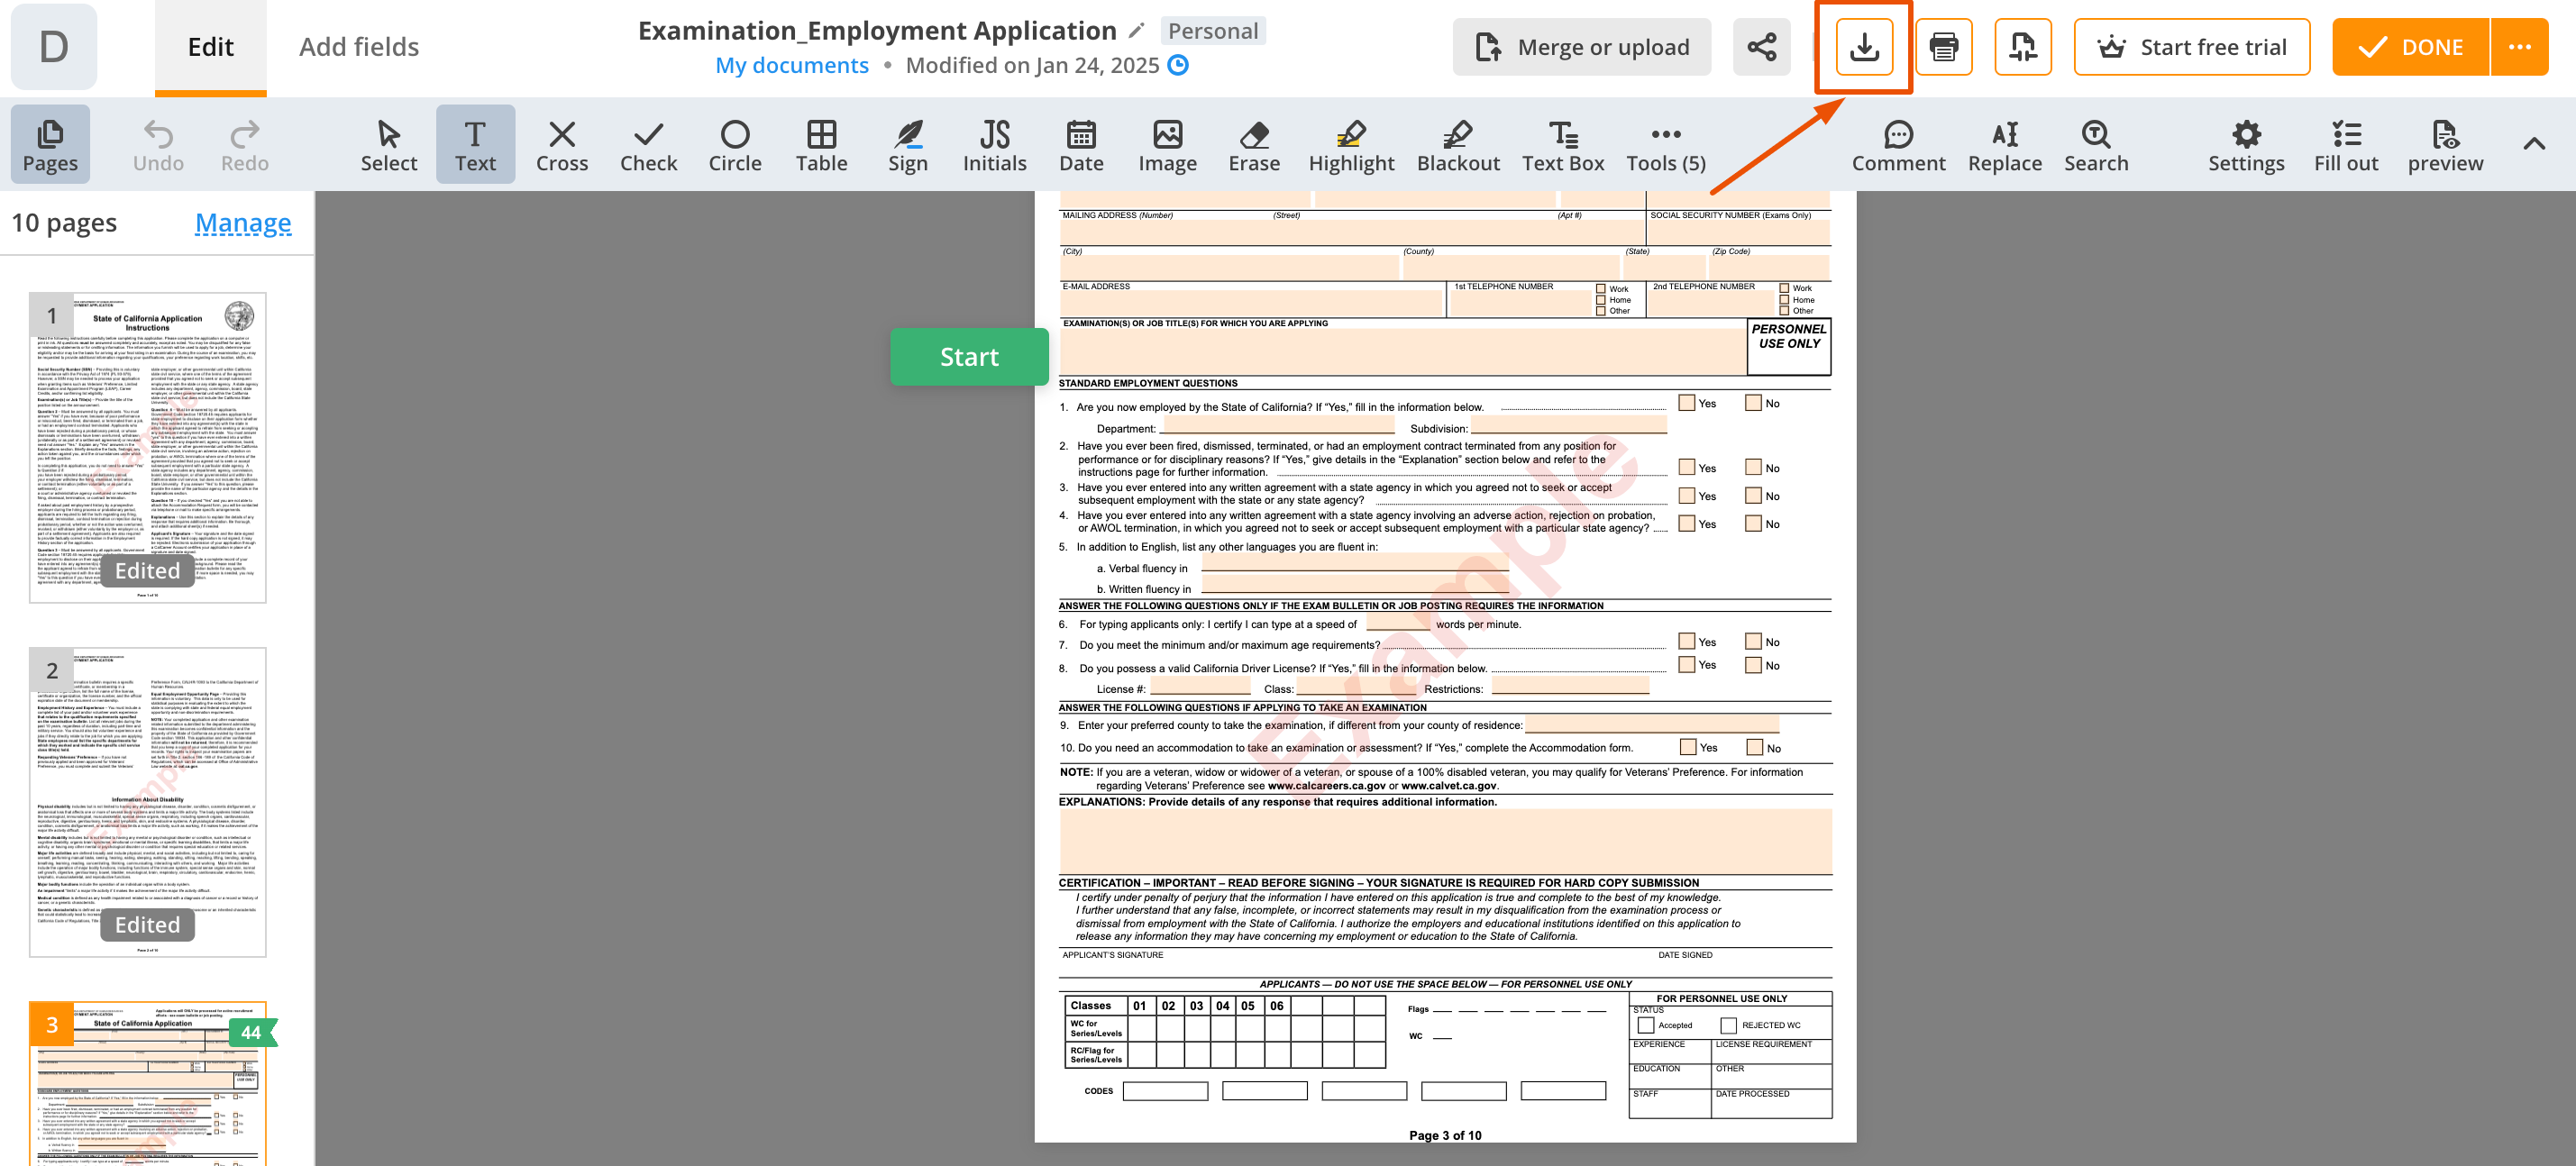Click the Manage pages link
The height and width of the screenshot is (1166, 2576).
click(243, 222)
